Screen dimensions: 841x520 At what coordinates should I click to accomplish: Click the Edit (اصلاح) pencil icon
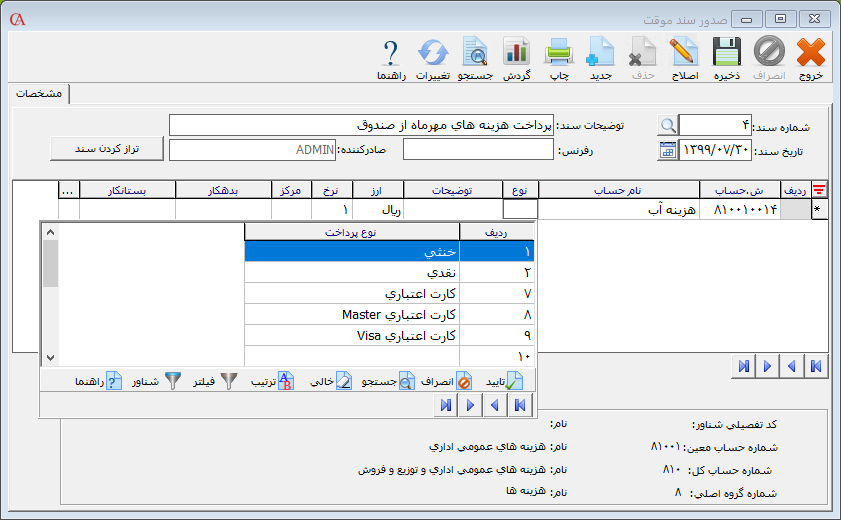pyautogui.click(x=684, y=52)
